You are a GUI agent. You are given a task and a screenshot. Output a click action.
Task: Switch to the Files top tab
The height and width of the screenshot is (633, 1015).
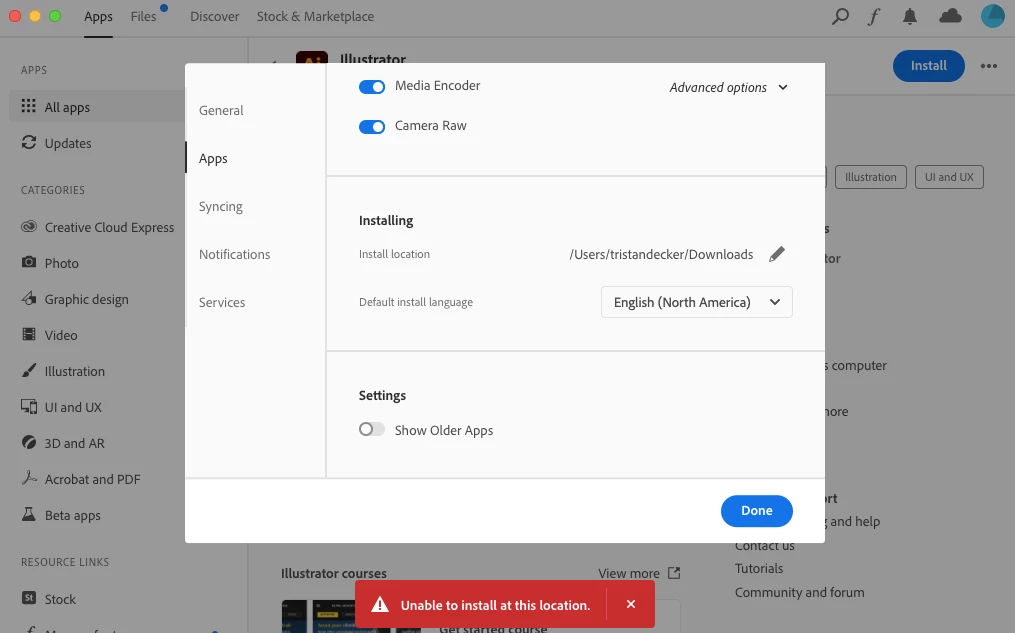(144, 16)
